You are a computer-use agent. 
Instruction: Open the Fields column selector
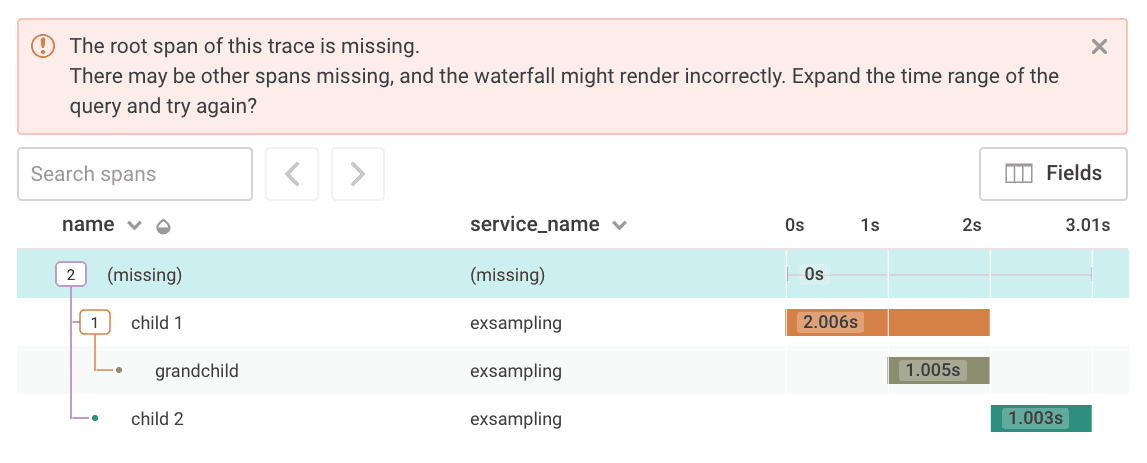tap(1053, 174)
